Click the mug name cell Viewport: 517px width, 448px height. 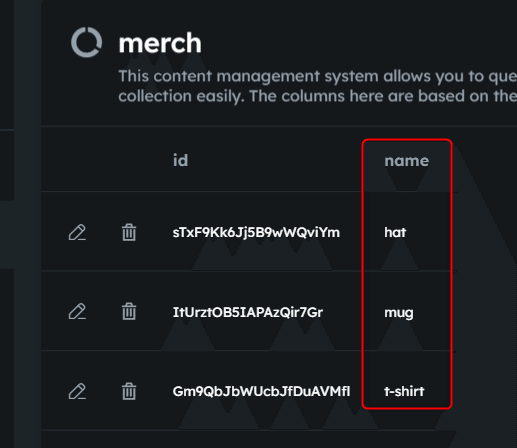pyautogui.click(x=399, y=313)
